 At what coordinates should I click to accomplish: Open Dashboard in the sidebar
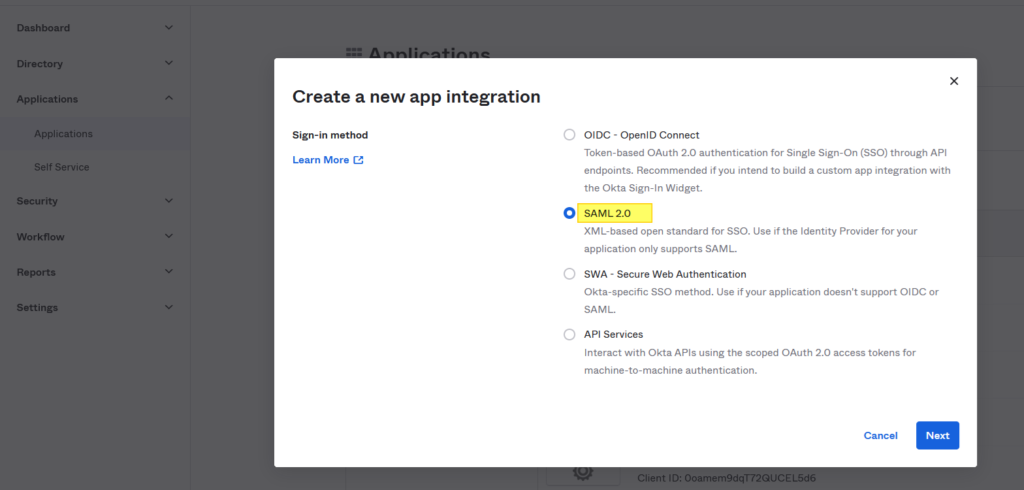[43, 28]
